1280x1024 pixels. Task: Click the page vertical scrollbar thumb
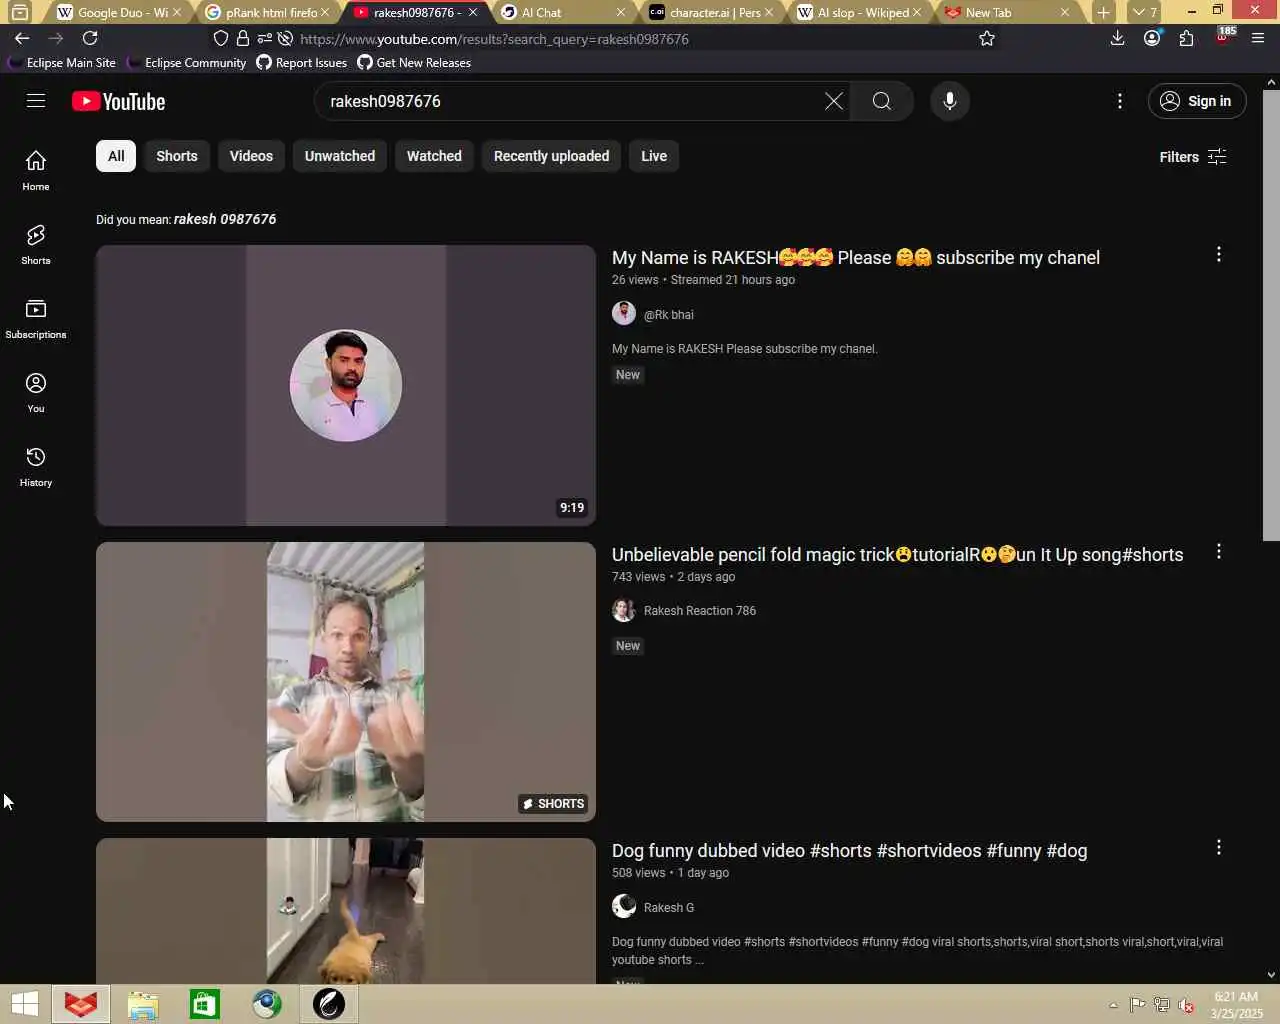tap(1270, 315)
